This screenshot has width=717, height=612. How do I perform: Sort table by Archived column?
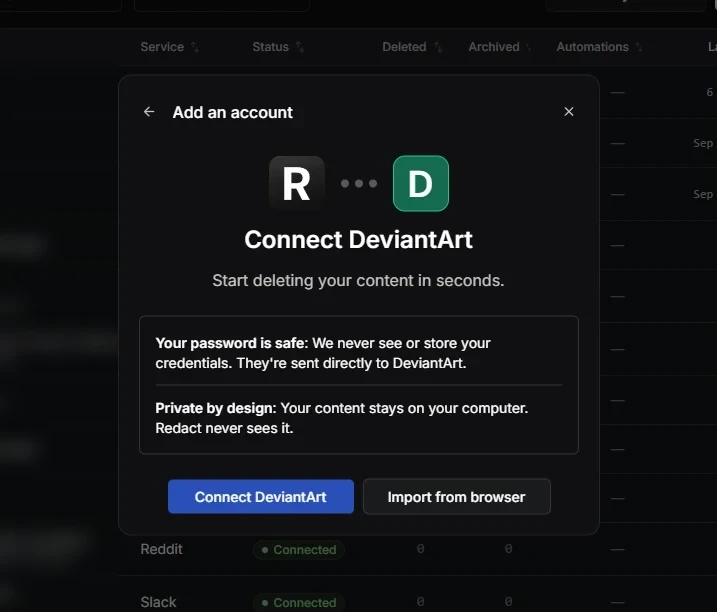[x=500, y=47]
